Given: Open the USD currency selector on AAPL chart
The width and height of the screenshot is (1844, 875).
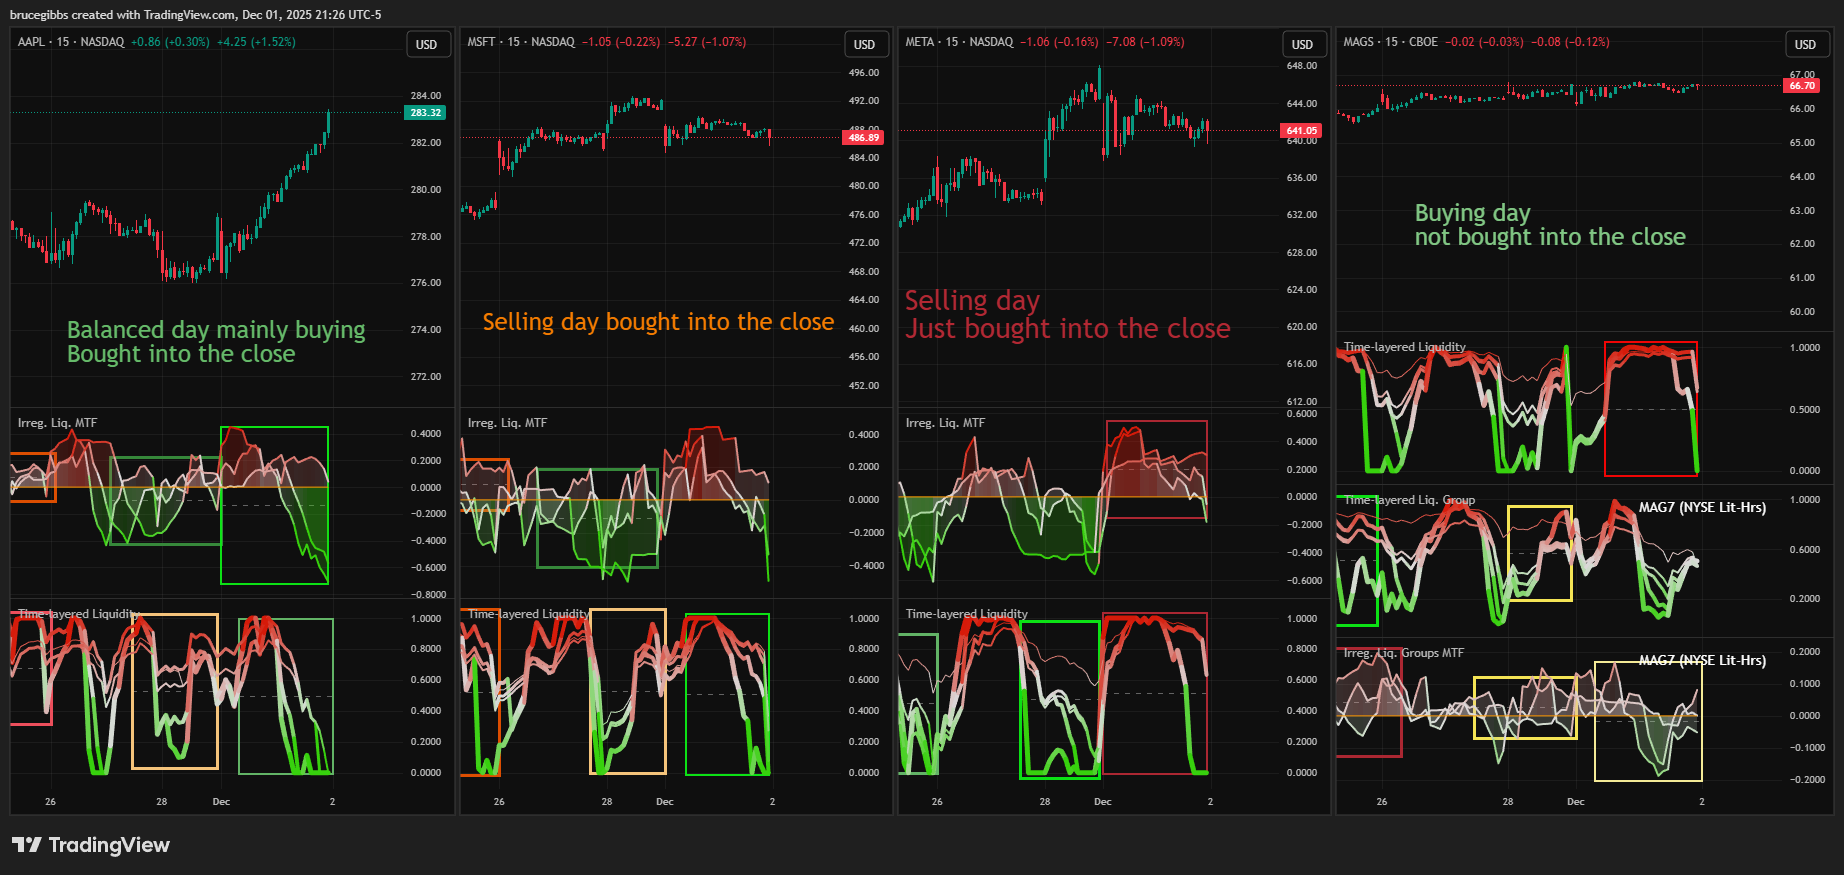Looking at the screenshot, I should (427, 44).
